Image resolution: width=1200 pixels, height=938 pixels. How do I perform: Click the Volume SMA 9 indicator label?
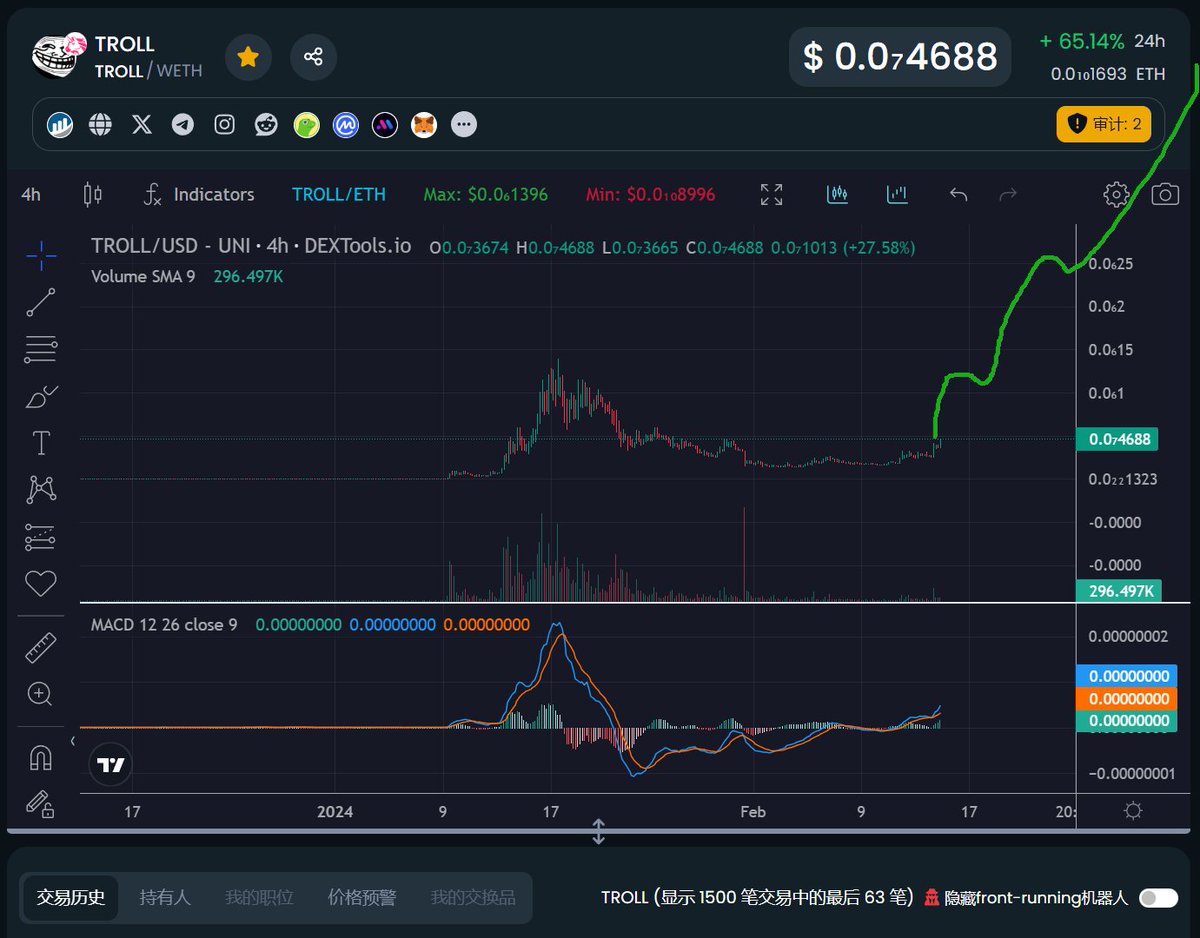(143, 276)
